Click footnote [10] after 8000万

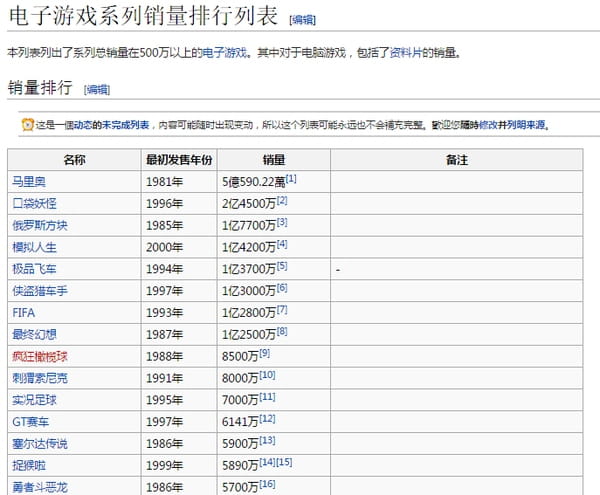(267, 375)
